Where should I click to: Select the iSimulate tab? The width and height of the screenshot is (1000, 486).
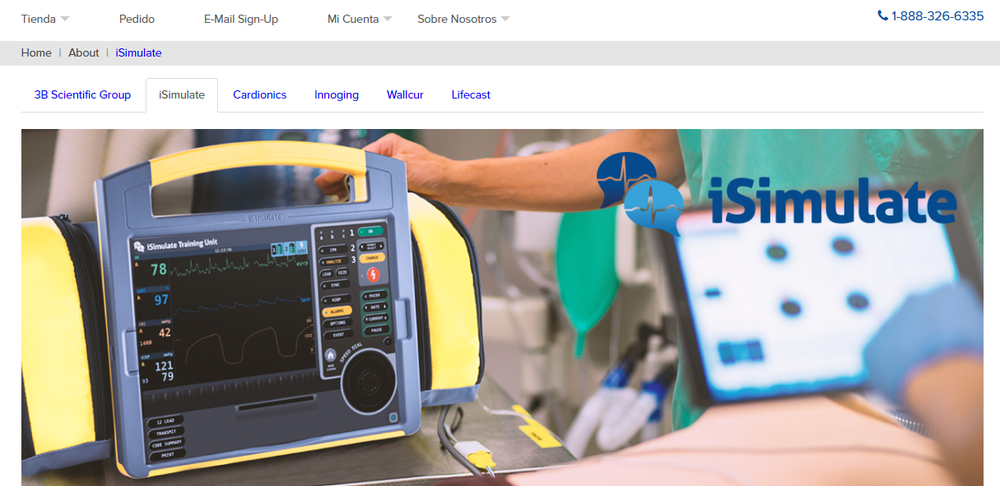(x=182, y=95)
